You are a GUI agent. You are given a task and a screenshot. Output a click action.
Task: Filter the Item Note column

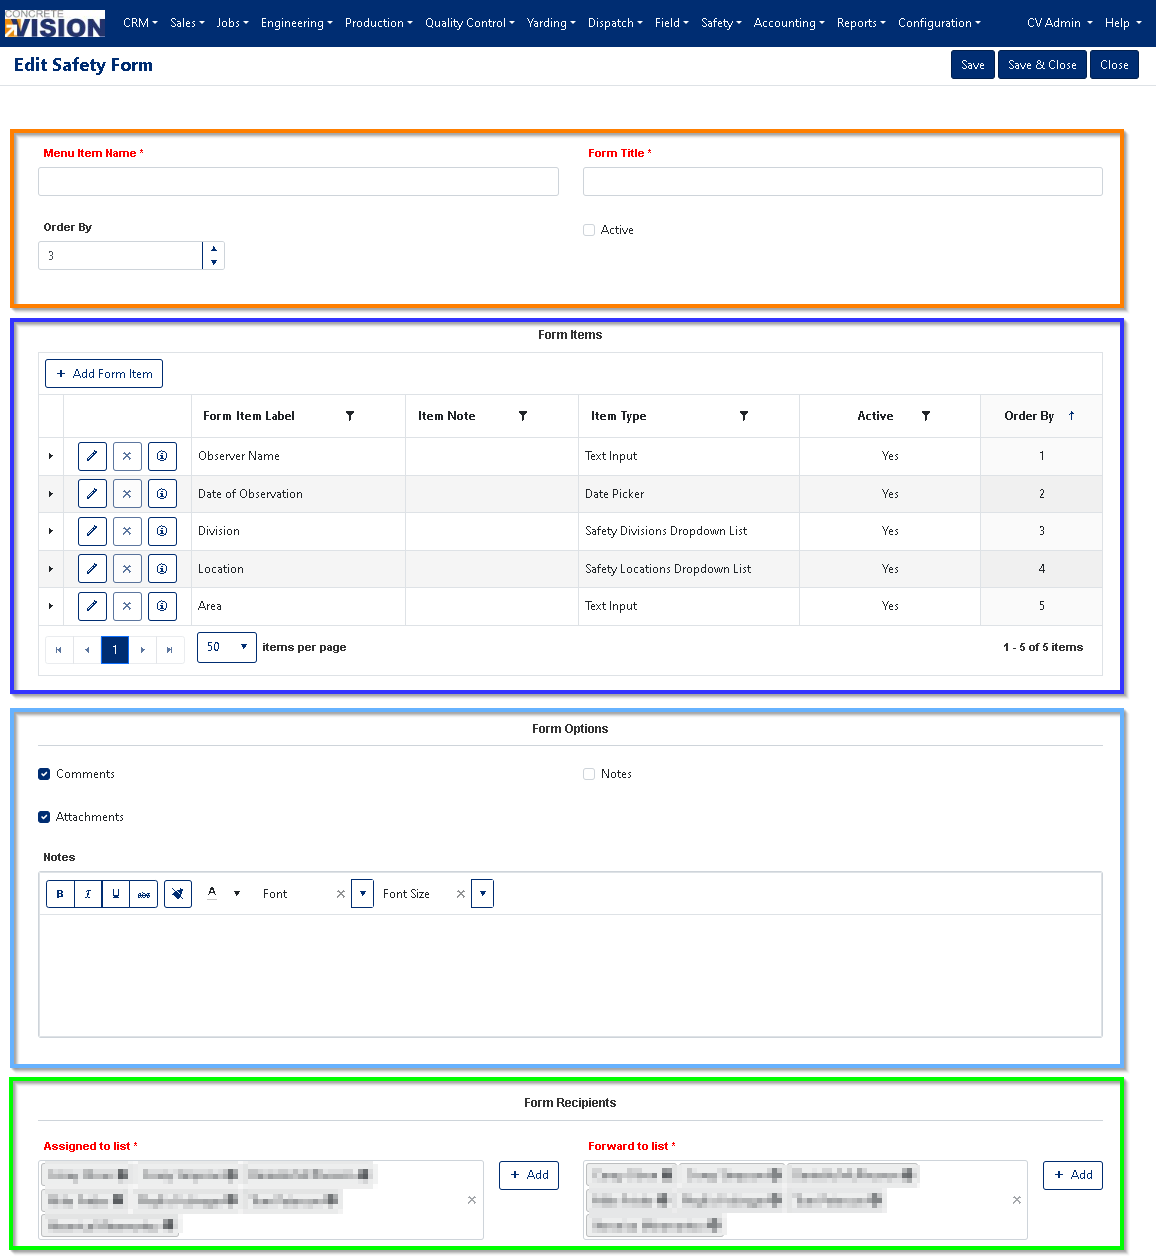[x=523, y=416]
